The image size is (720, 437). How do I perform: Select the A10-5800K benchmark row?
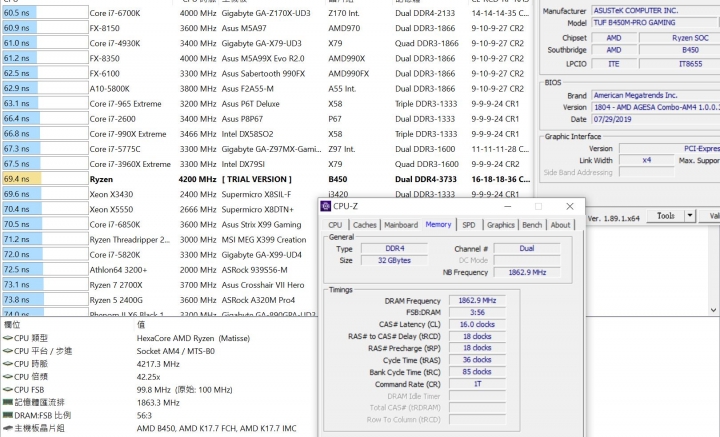click(x=266, y=89)
